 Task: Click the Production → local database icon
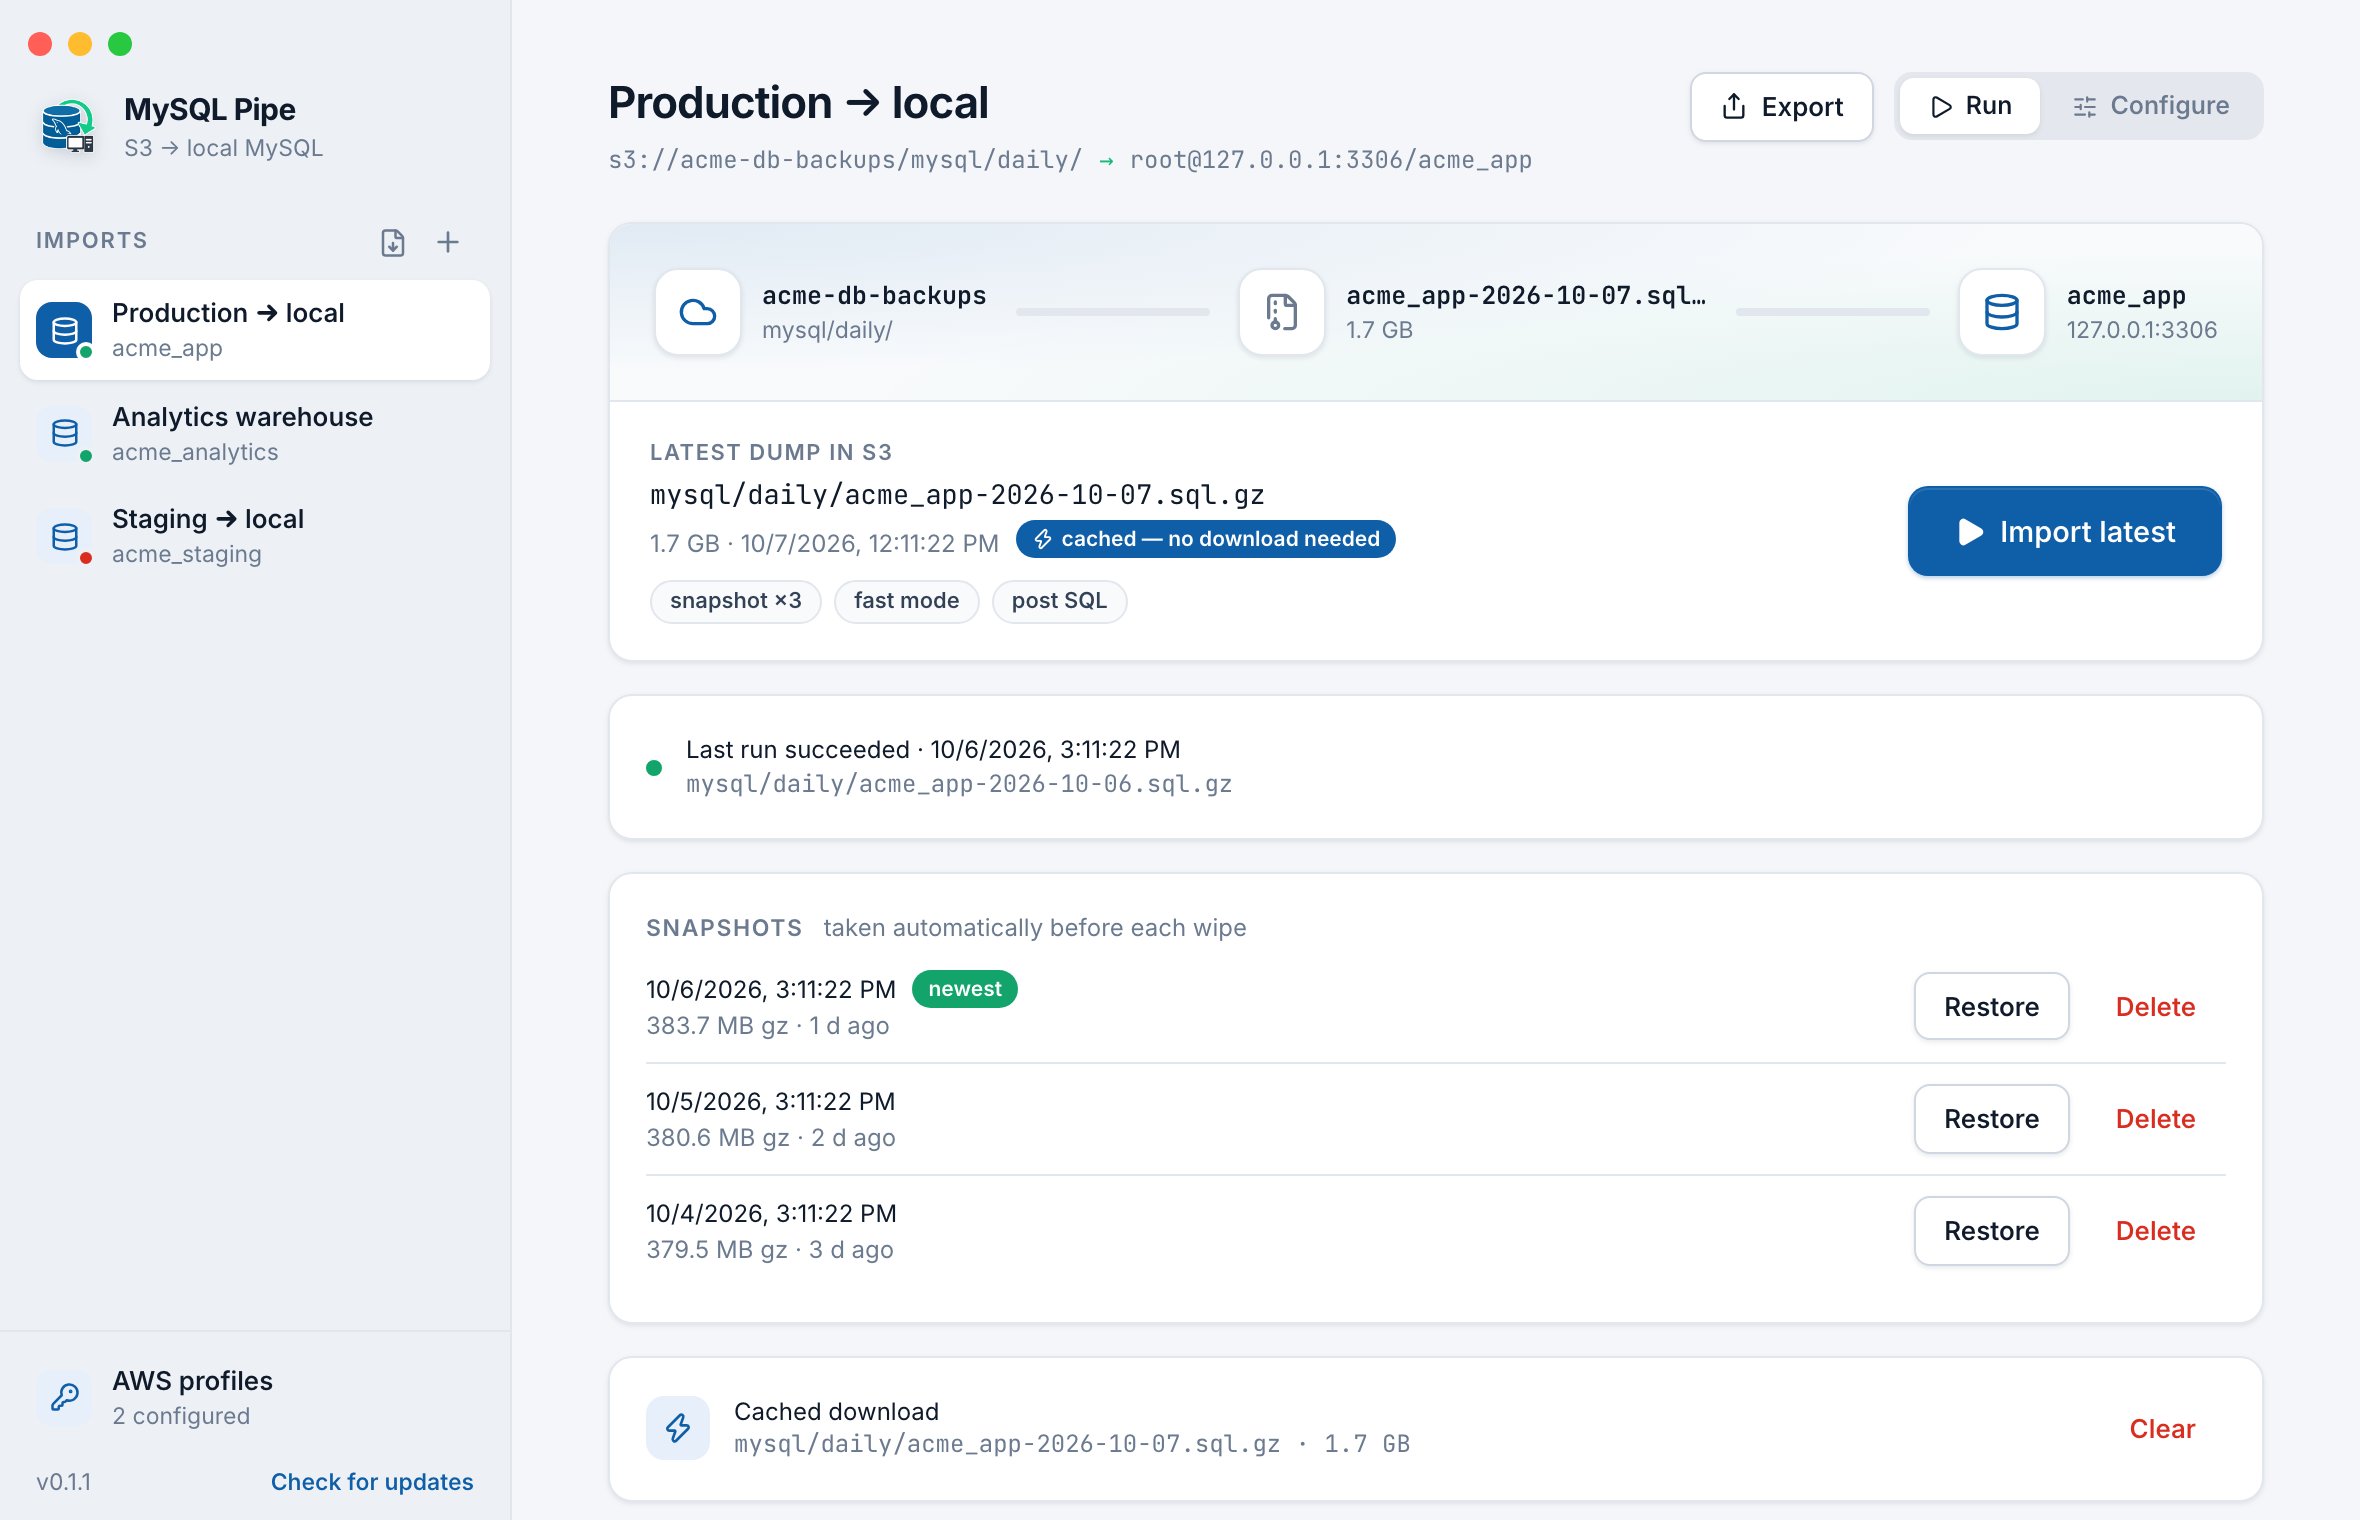tap(65, 330)
